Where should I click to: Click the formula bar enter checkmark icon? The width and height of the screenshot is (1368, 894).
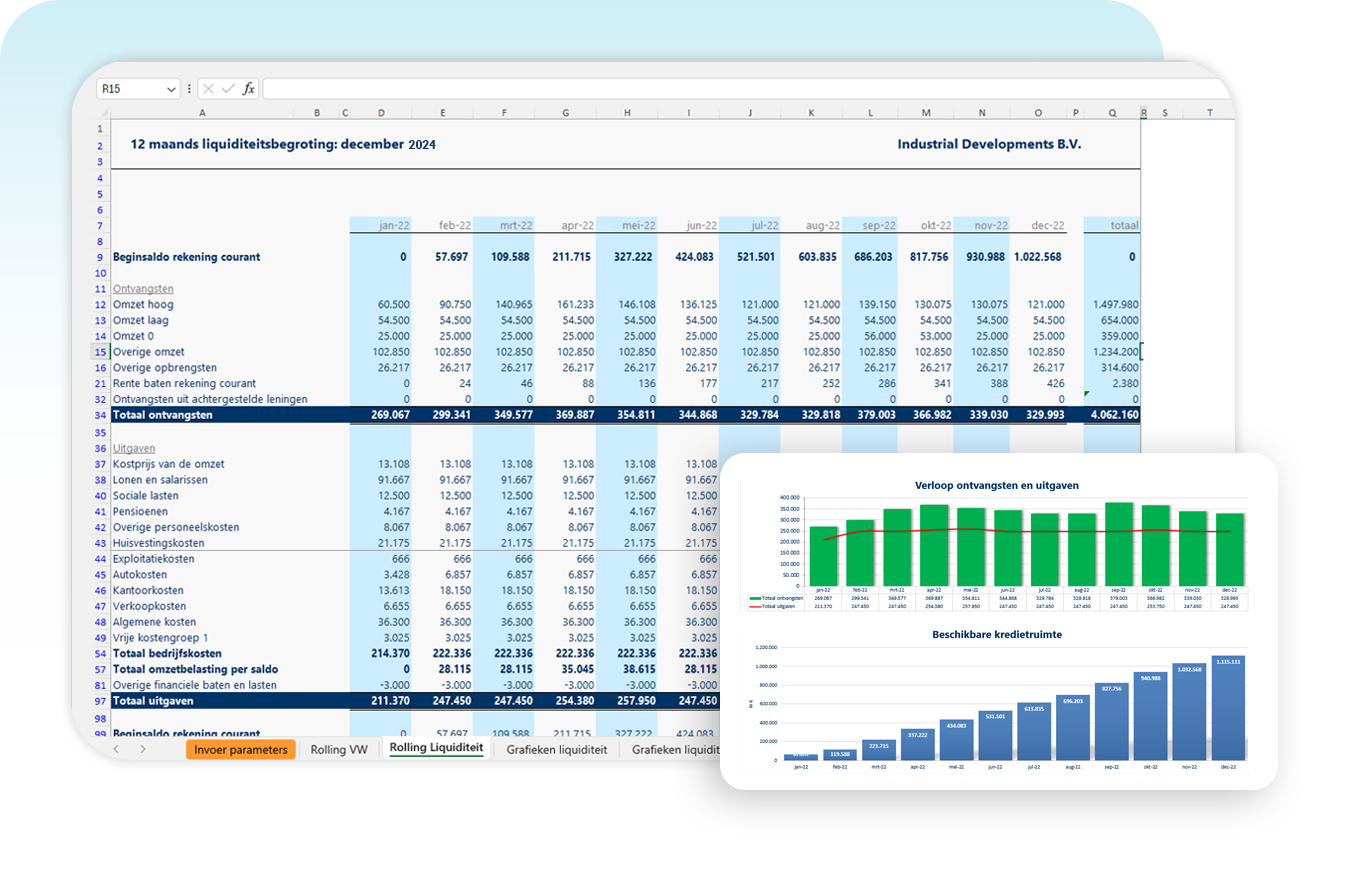228,89
